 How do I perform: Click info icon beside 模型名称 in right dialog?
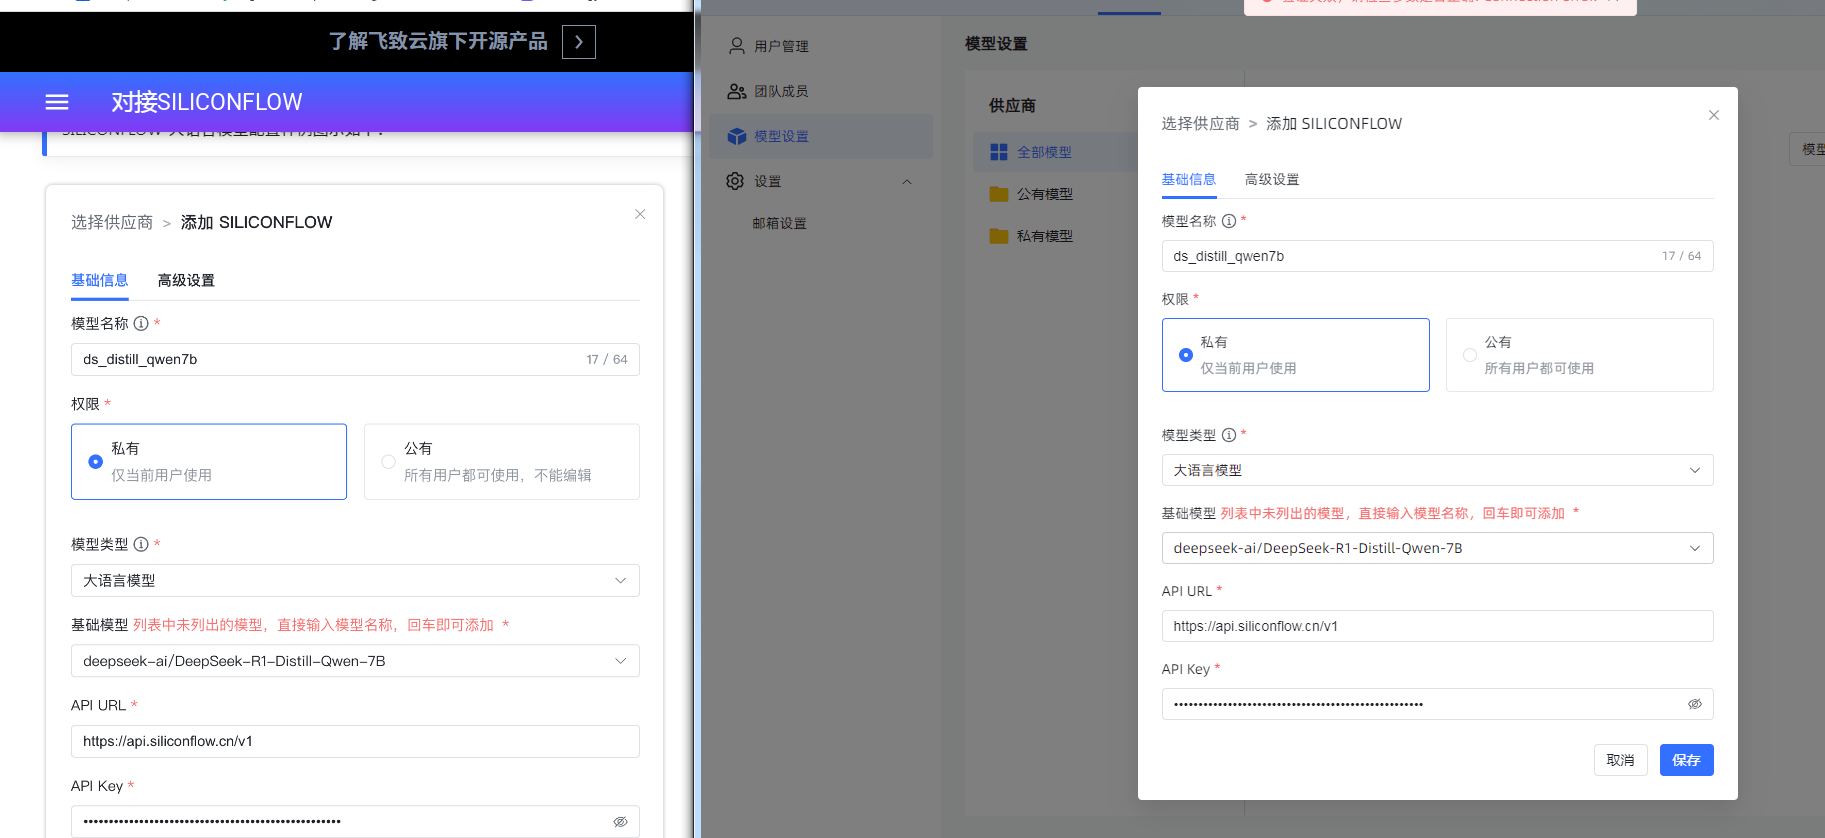click(1229, 221)
